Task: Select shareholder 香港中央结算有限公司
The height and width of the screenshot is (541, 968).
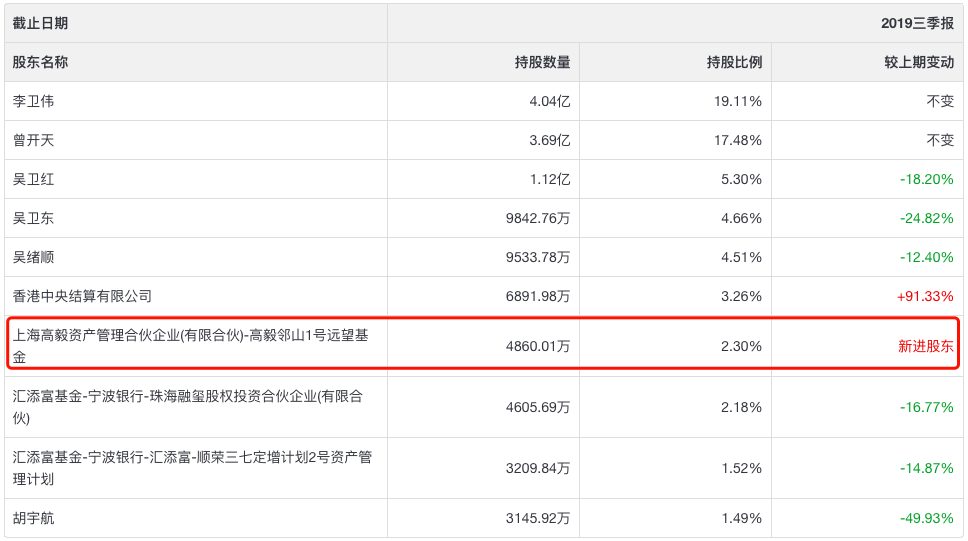Action: pyautogui.click(x=82, y=296)
